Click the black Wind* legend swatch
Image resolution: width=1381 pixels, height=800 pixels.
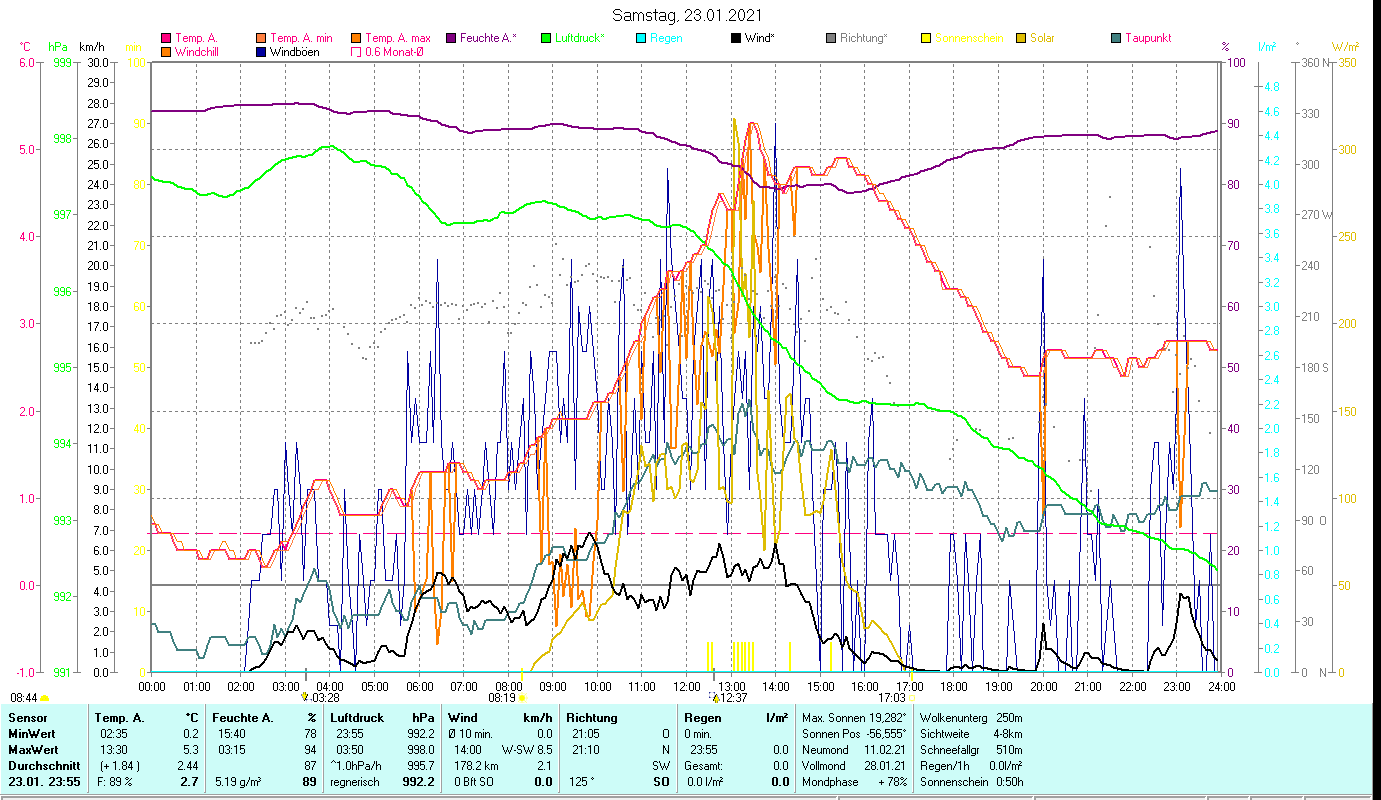point(736,38)
